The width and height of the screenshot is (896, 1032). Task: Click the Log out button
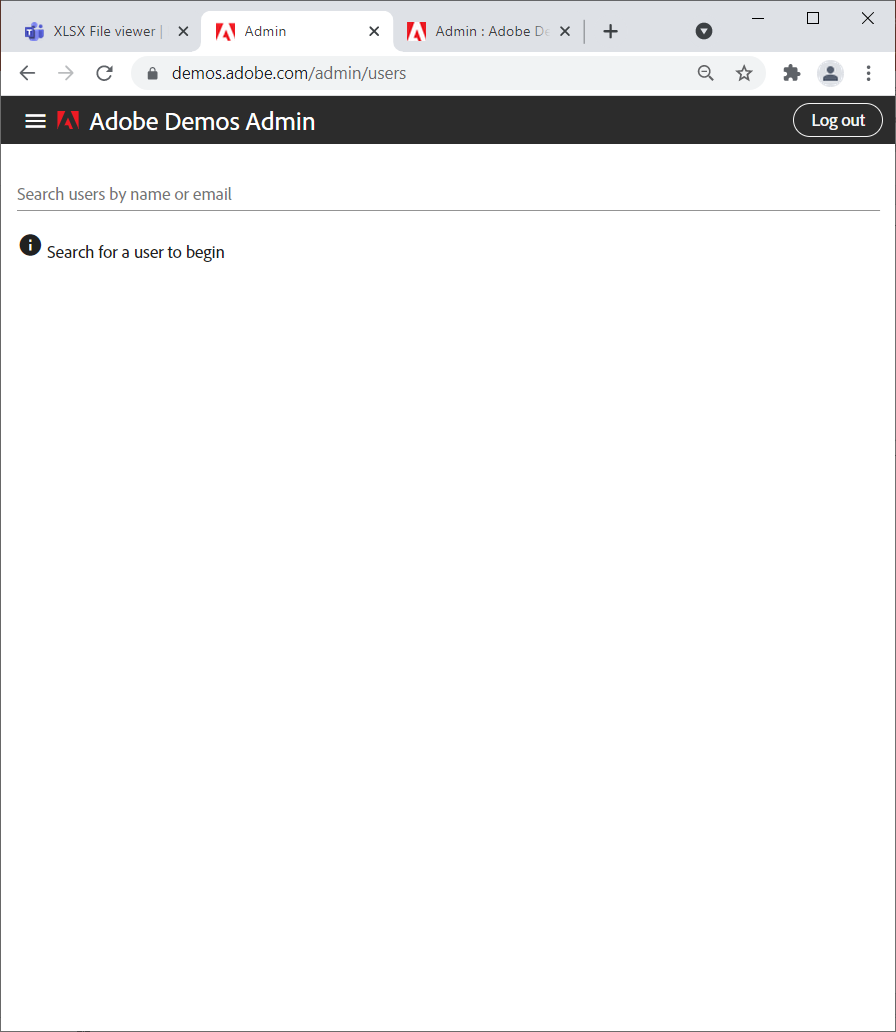[837, 120]
